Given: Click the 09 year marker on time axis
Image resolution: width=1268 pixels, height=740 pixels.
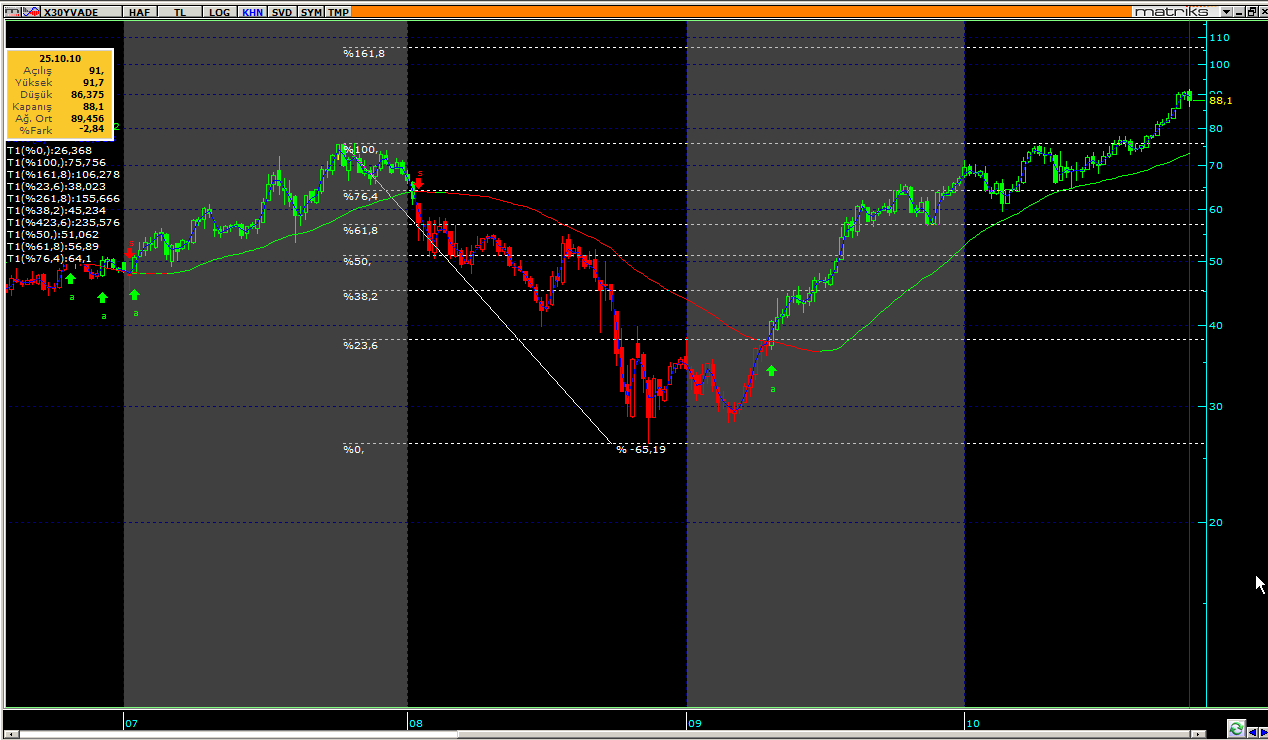Looking at the screenshot, I should (694, 721).
